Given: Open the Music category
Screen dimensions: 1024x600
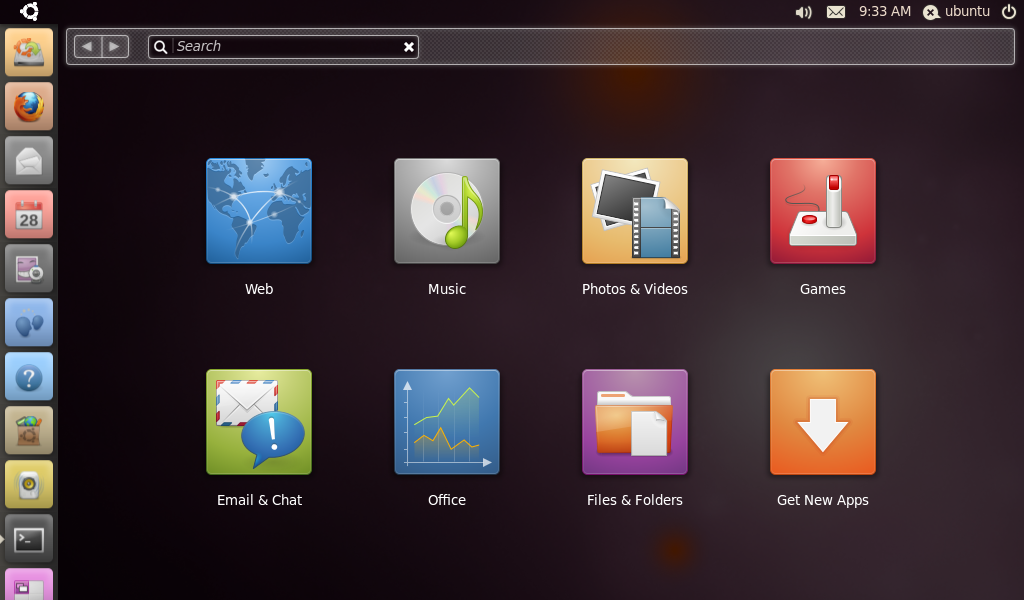Looking at the screenshot, I should pos(447,211).
